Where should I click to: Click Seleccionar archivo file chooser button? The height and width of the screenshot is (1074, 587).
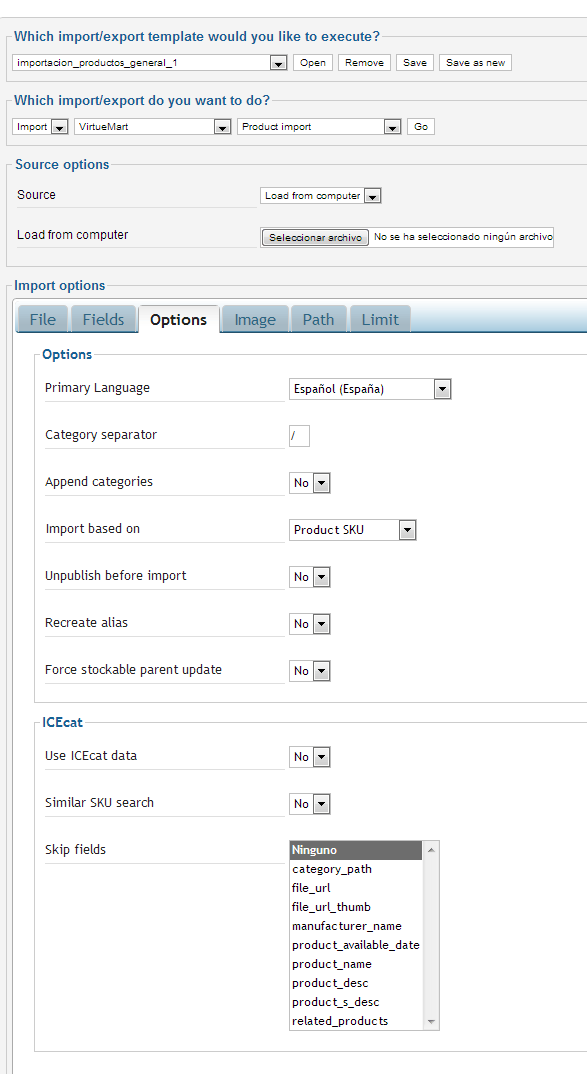(x=315, y=238)
